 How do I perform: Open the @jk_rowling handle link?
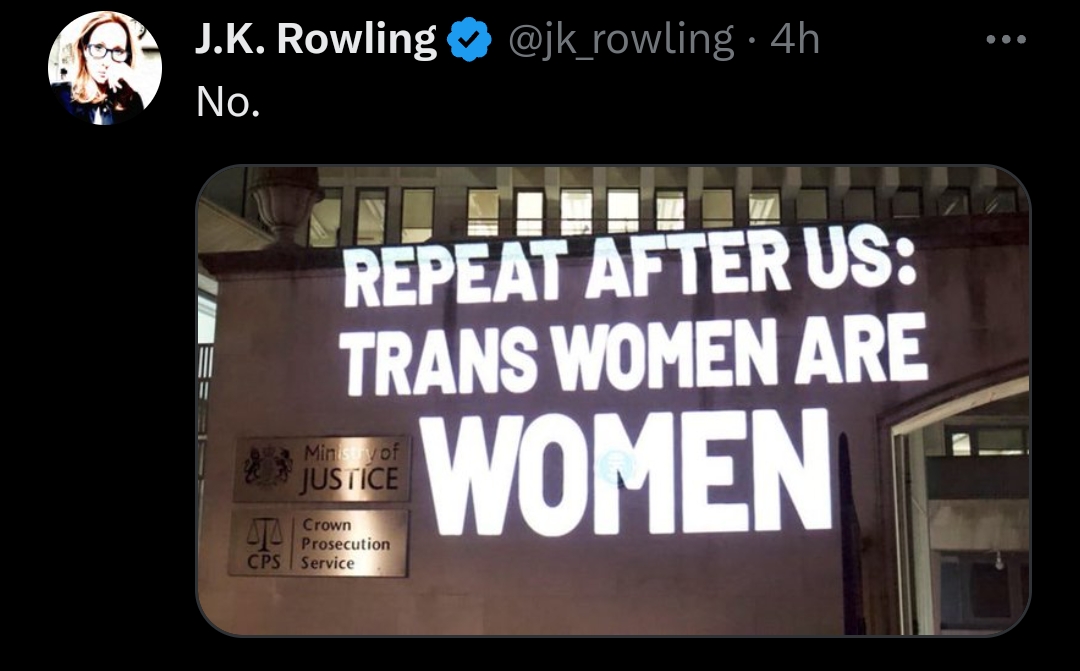tap(621, 40)
